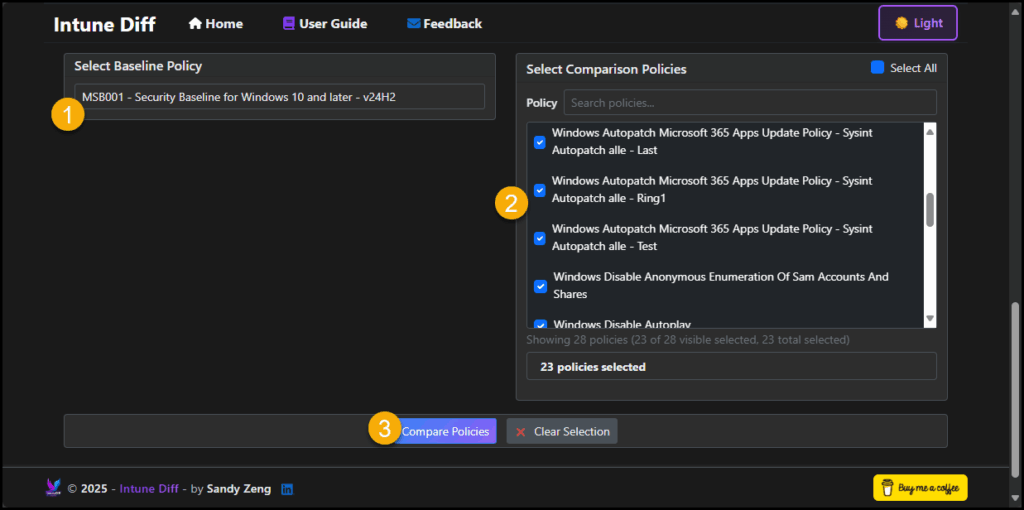Open Intune Diff link in footer
The image size is (1024, 510).
click(149, 488)
